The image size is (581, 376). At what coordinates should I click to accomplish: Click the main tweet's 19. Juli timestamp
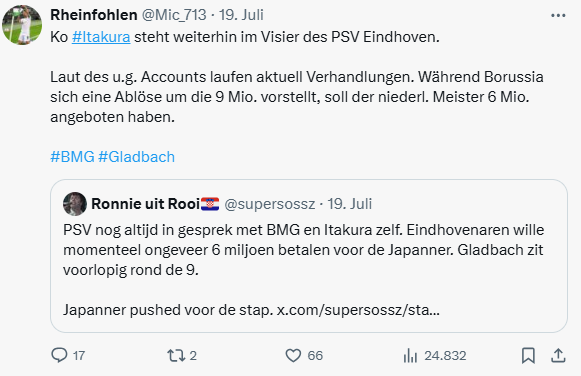[x=241, y=15]
